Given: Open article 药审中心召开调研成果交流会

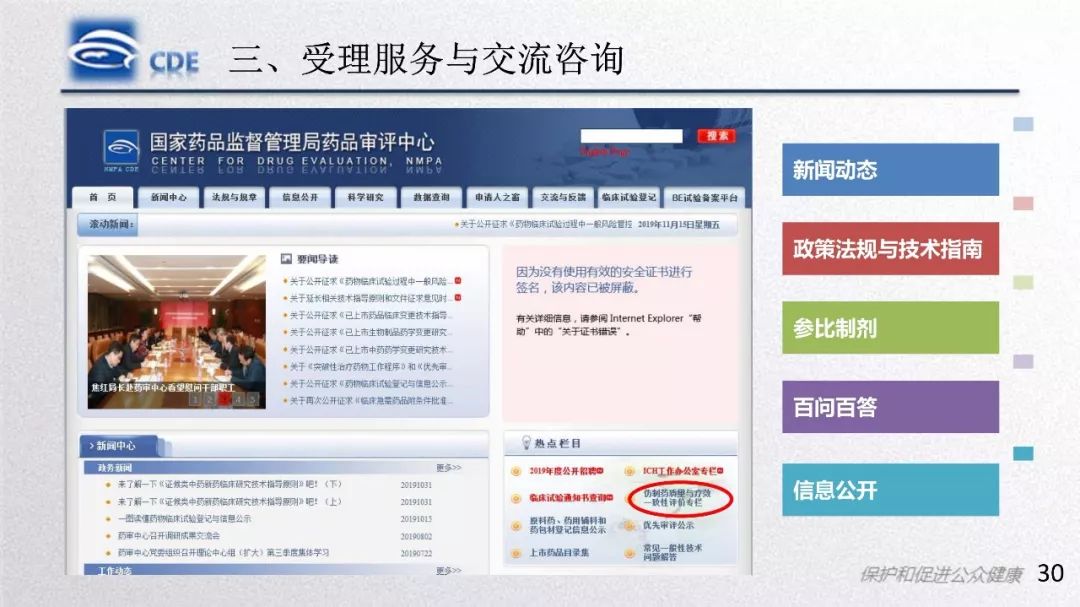Looking at the screenshot, I should [169, 535].
